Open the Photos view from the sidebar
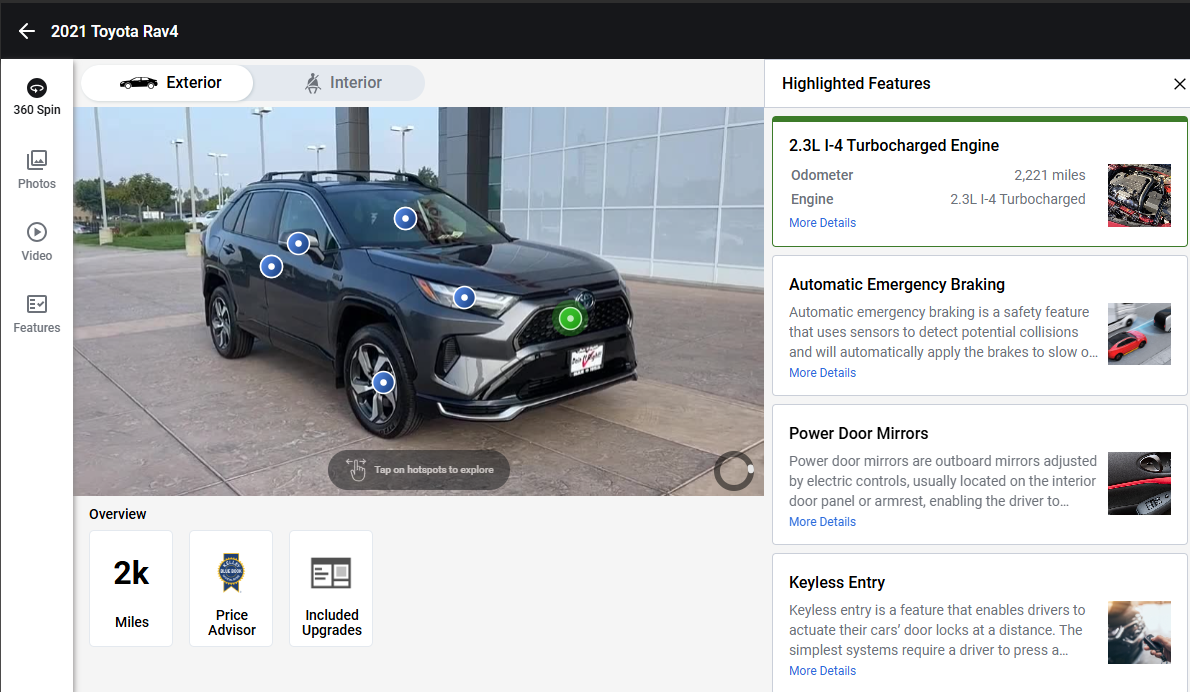1190x692 pixels. (36, 168)
